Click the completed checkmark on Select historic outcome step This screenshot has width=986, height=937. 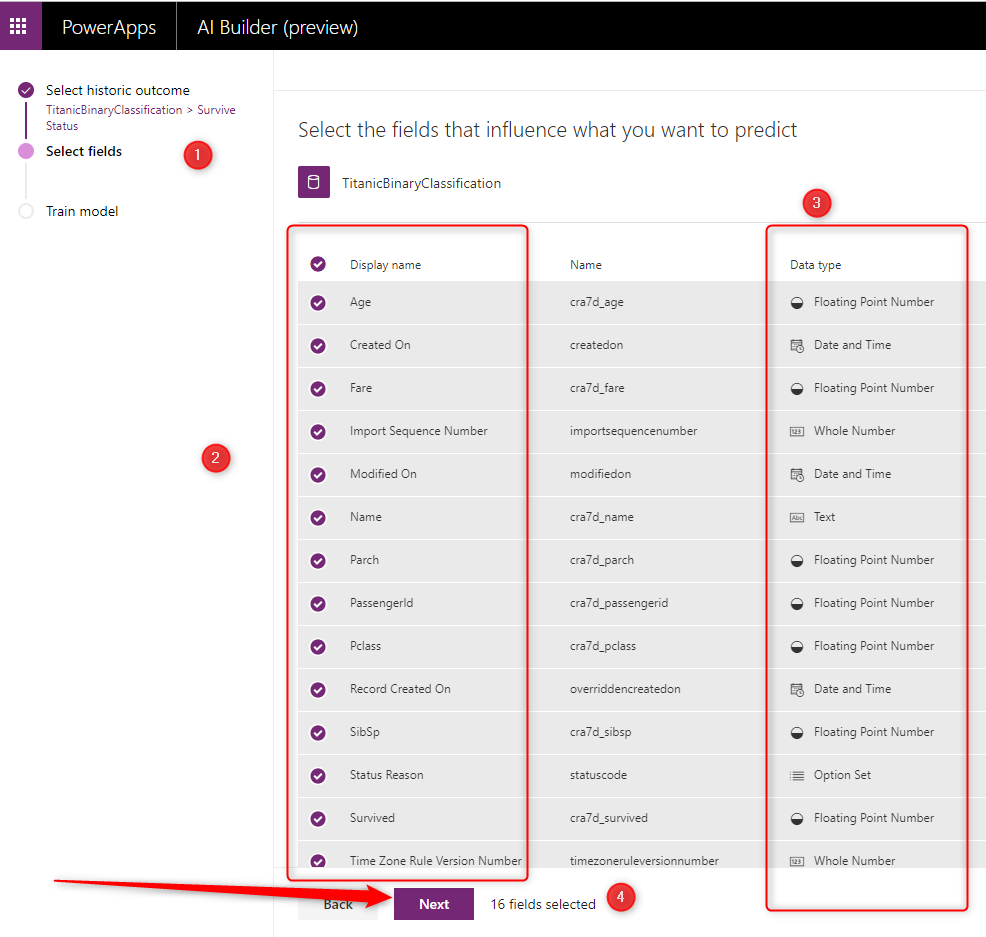pos(25,89)
